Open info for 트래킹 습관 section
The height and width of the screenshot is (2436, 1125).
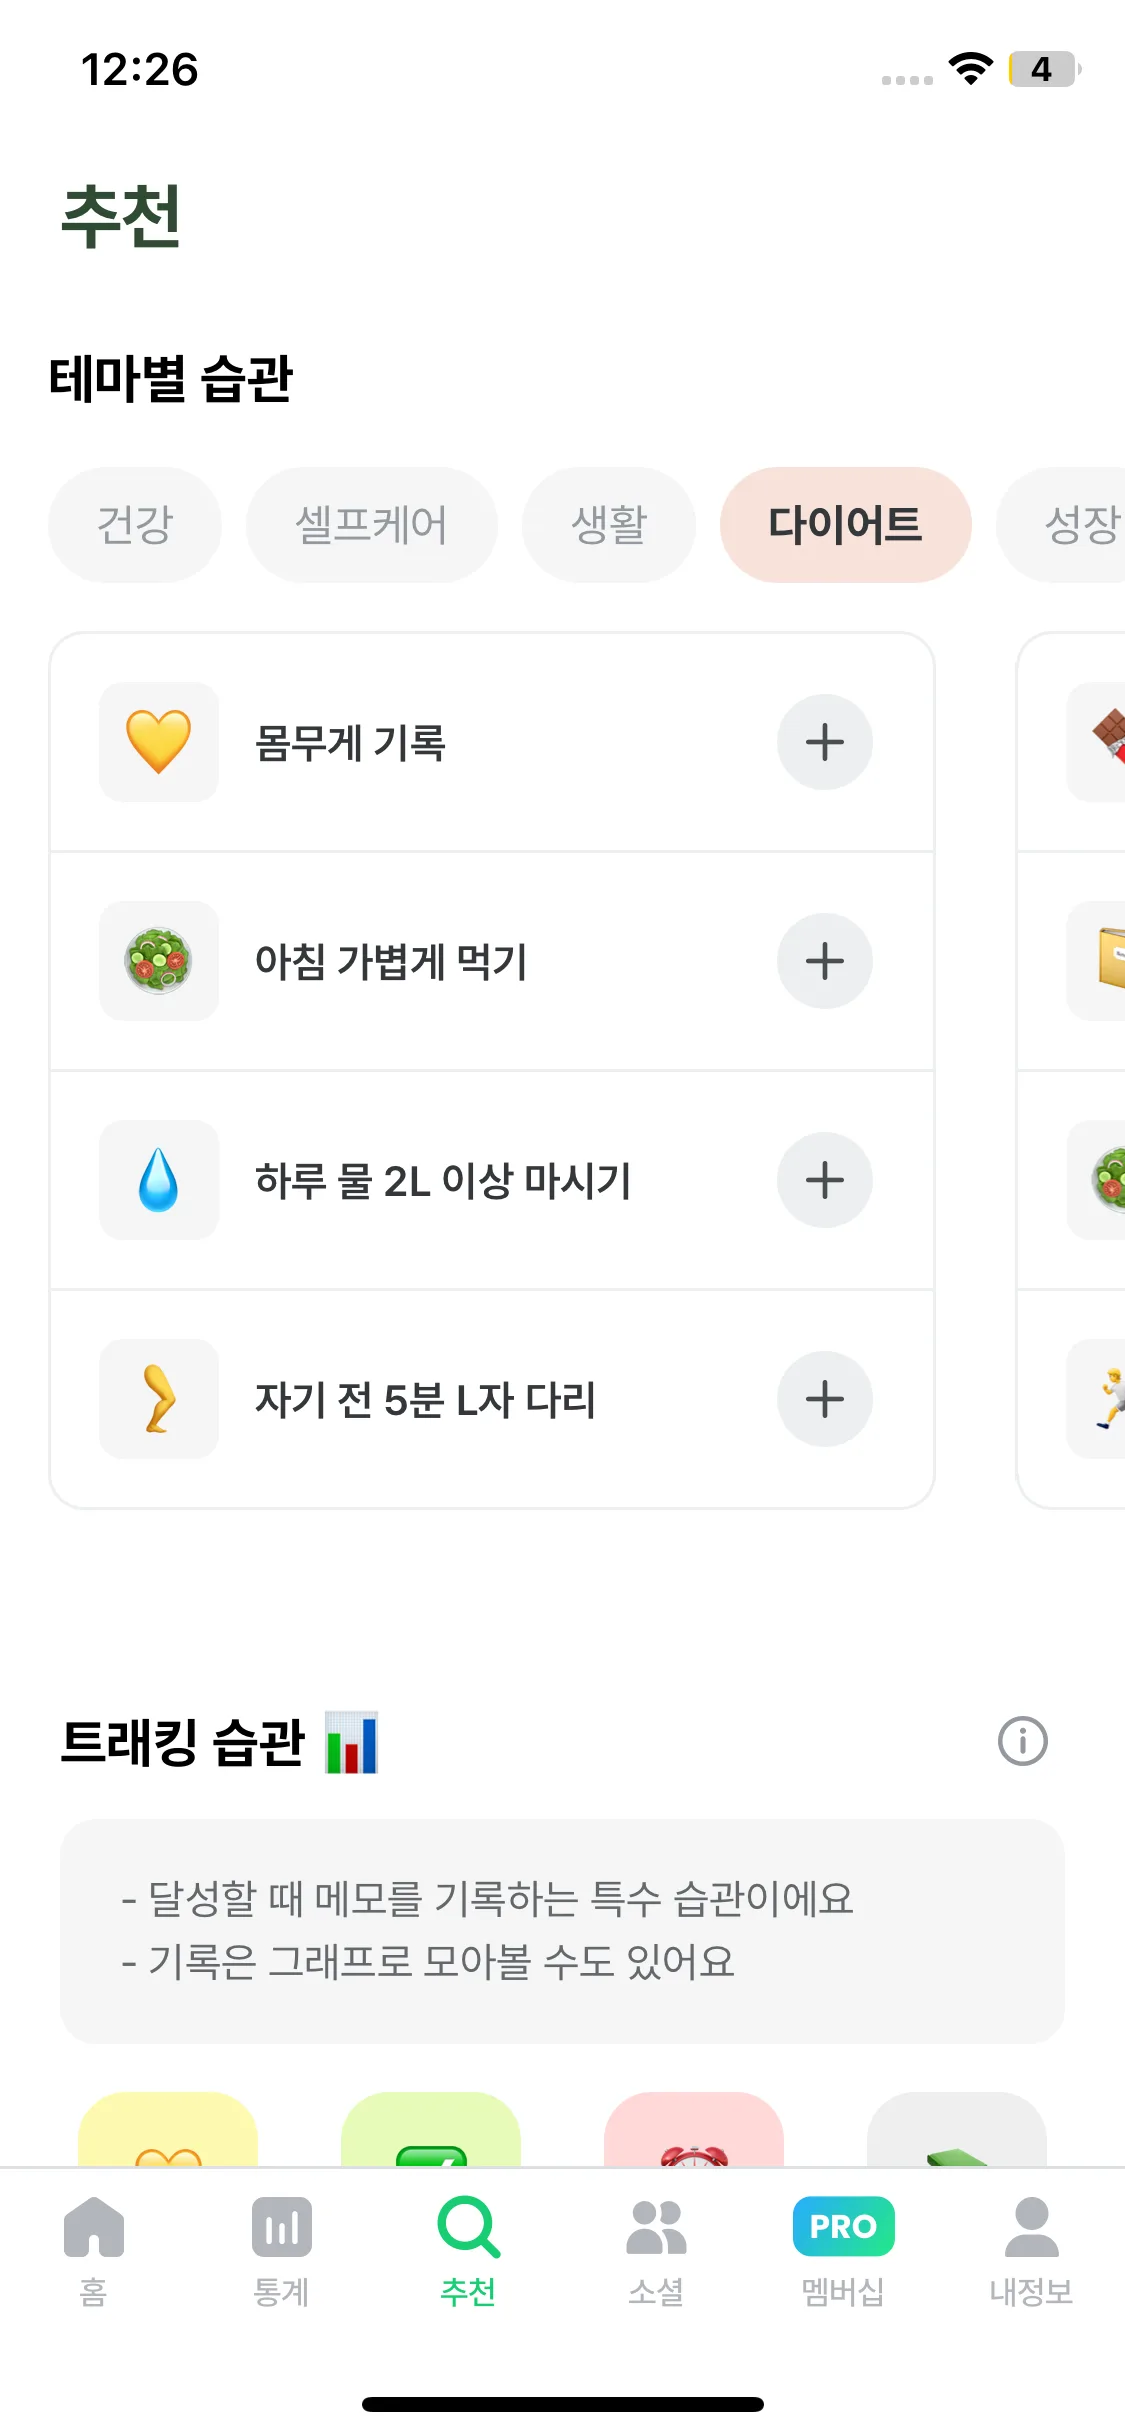click(x=1022, y=1741)
